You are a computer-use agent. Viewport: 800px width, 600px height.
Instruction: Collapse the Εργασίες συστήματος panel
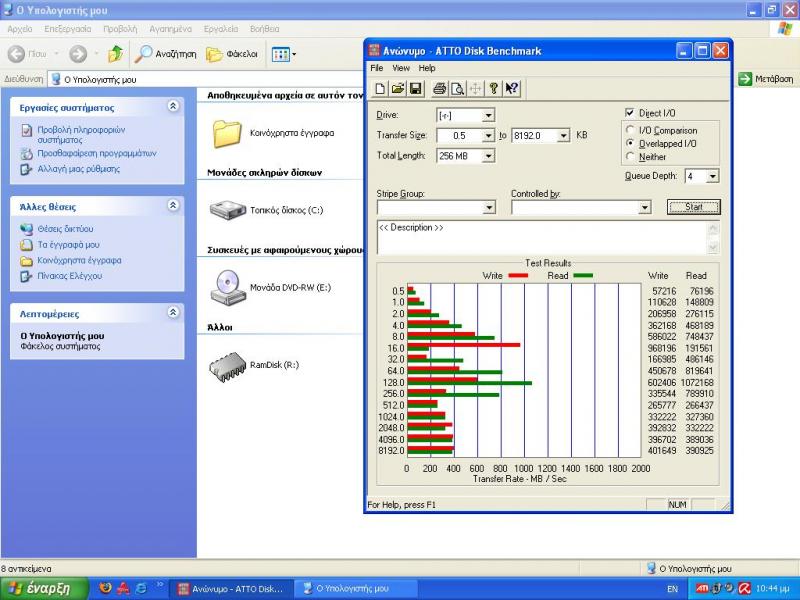tap(173, 106)
